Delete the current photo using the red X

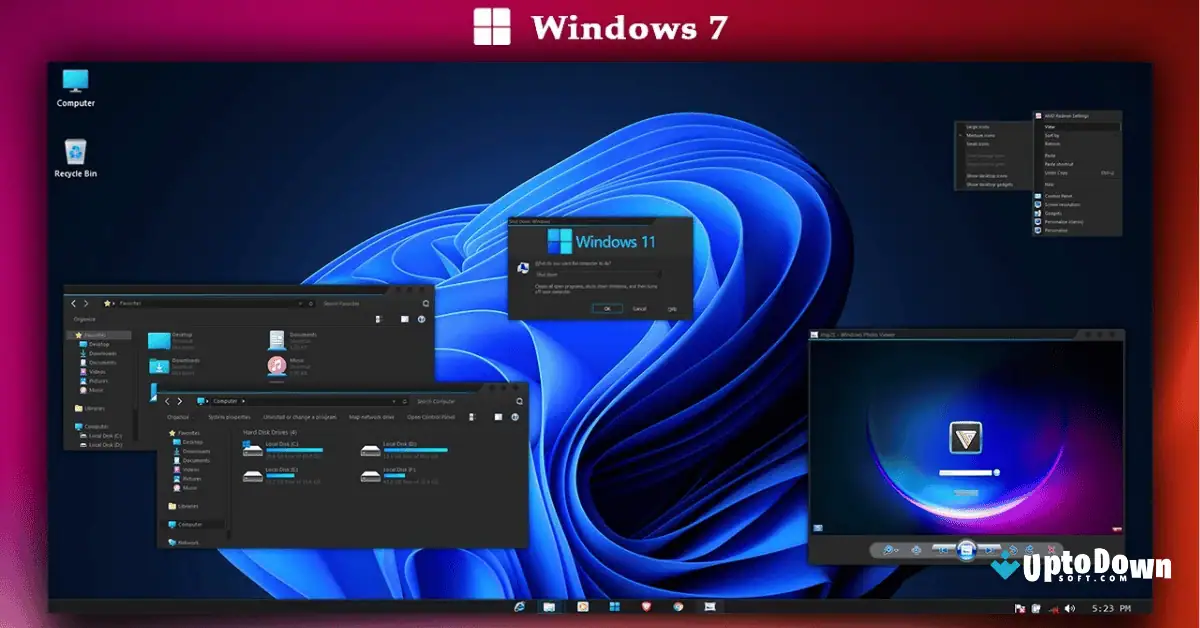1051,550
